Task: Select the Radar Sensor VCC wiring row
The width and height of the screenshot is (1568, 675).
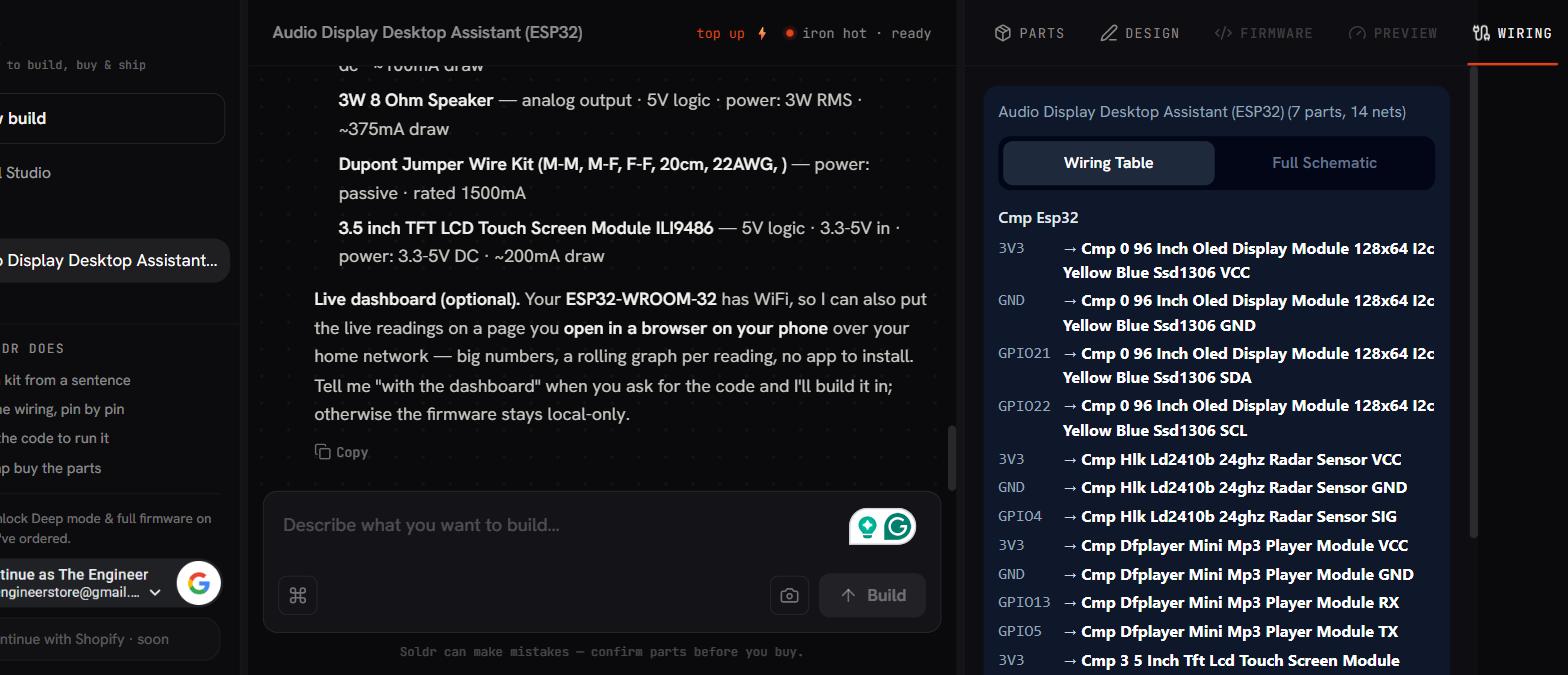Action: pyautogui.click(x=1216, y=459)
